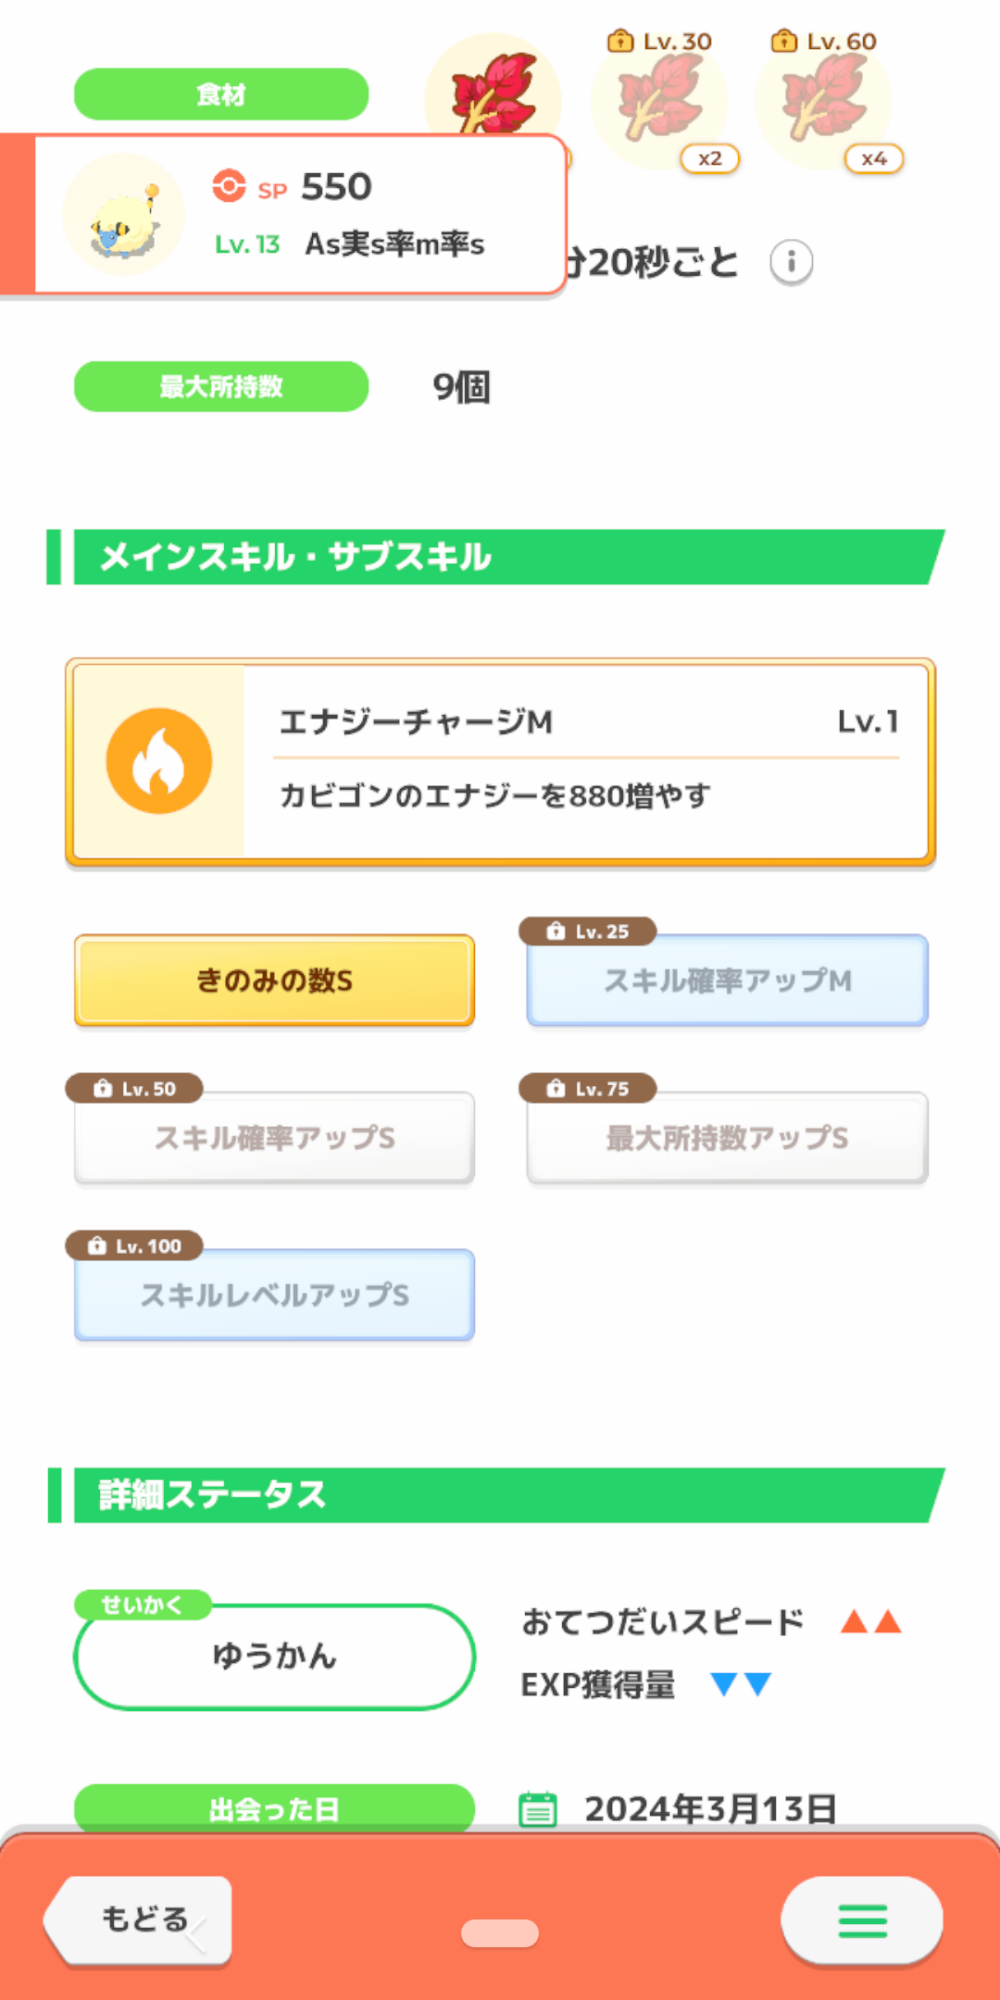Tap the info icon beside 20秒ごと
Screen dimensions: 1000x2000
pyautogui.click(x=791, y=263)
